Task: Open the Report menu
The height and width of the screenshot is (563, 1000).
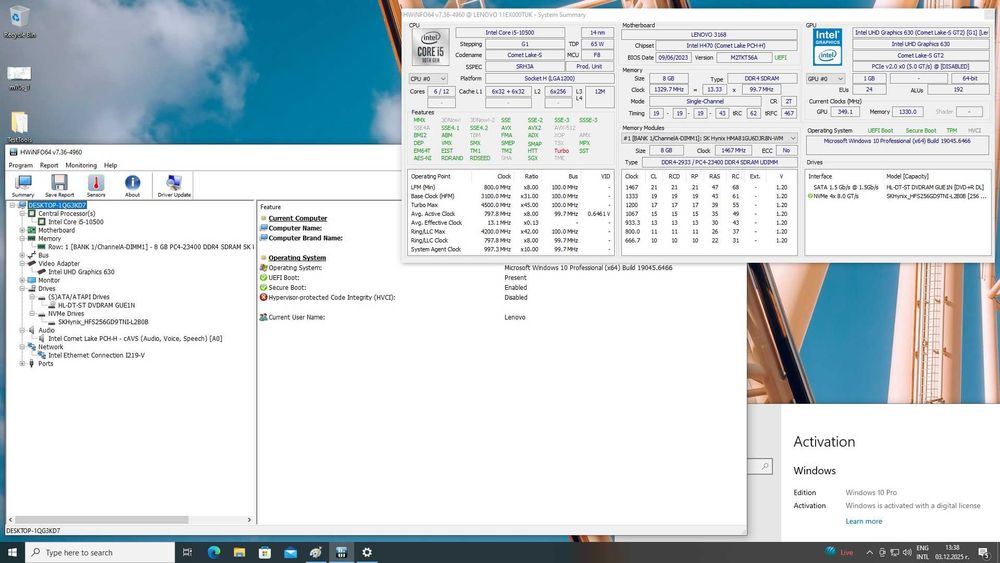Action: coord(49,165)
